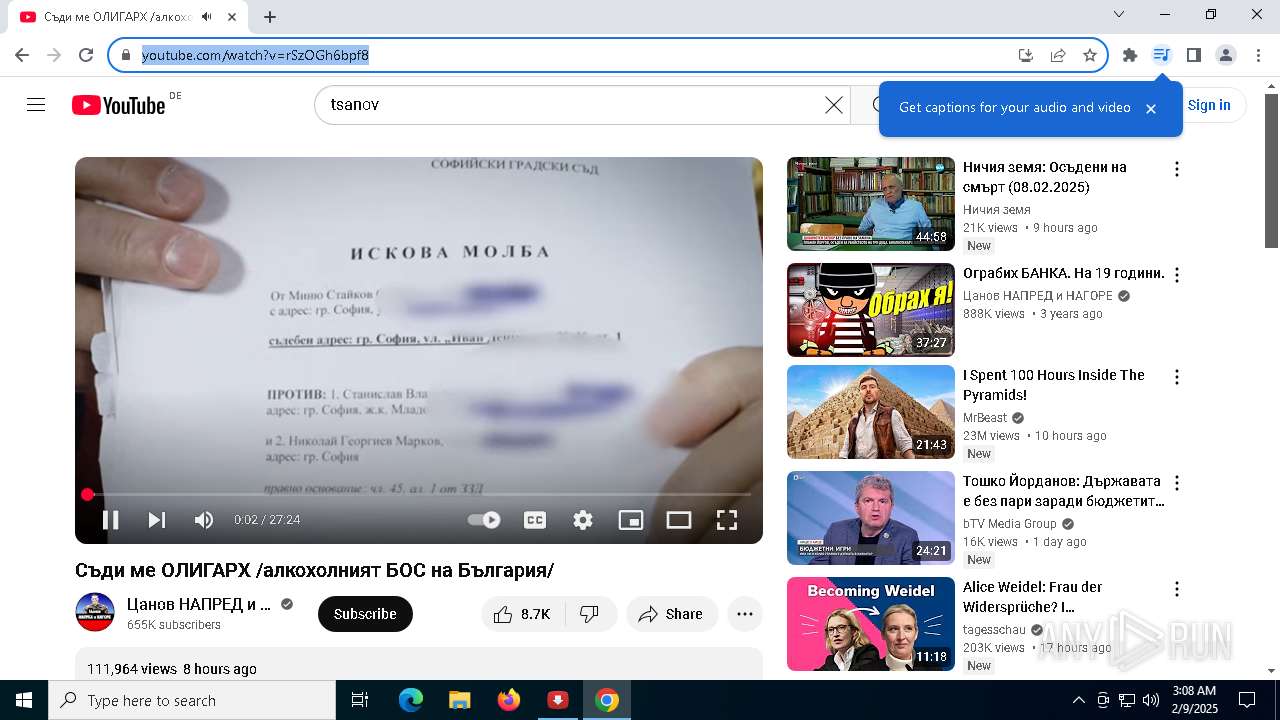Click the Sign in button
Screen dimensions: 1280x720
tap(1209, 105)
